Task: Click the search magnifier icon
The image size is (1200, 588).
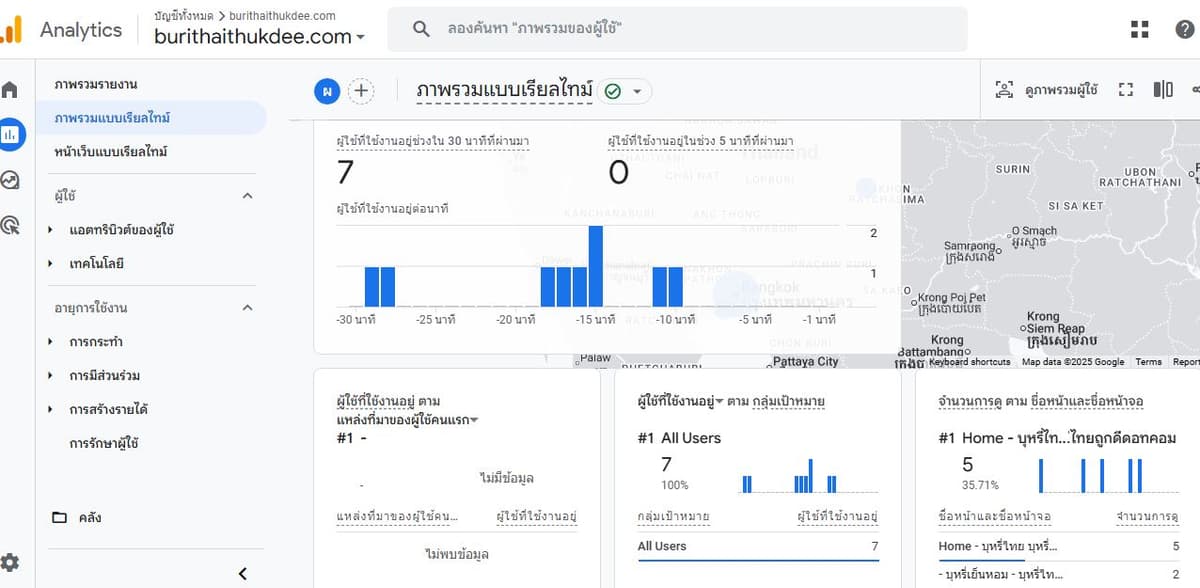Action: (x=422, y=29)
